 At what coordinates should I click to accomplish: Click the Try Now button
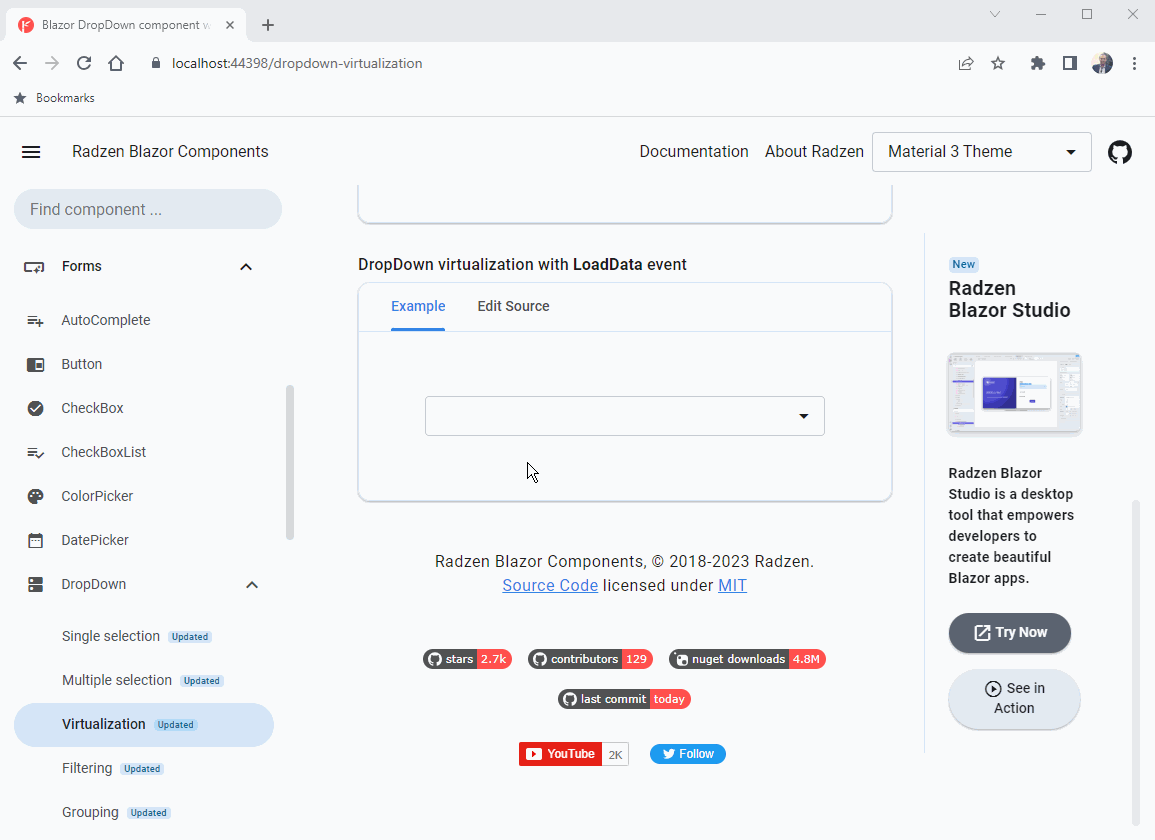(x=1009, y=633)
